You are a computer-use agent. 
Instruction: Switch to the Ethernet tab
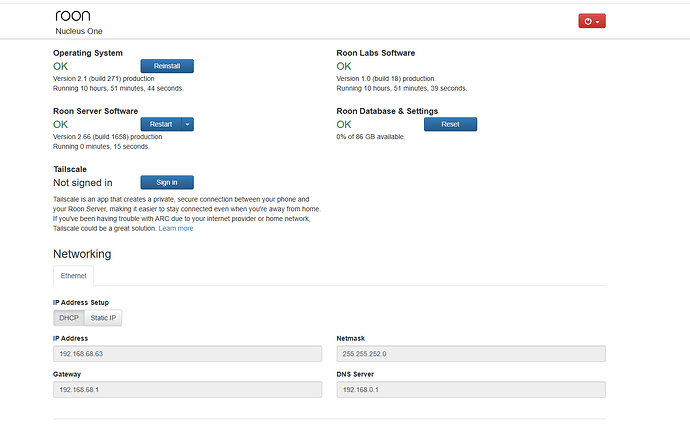(x=73, y=276)
